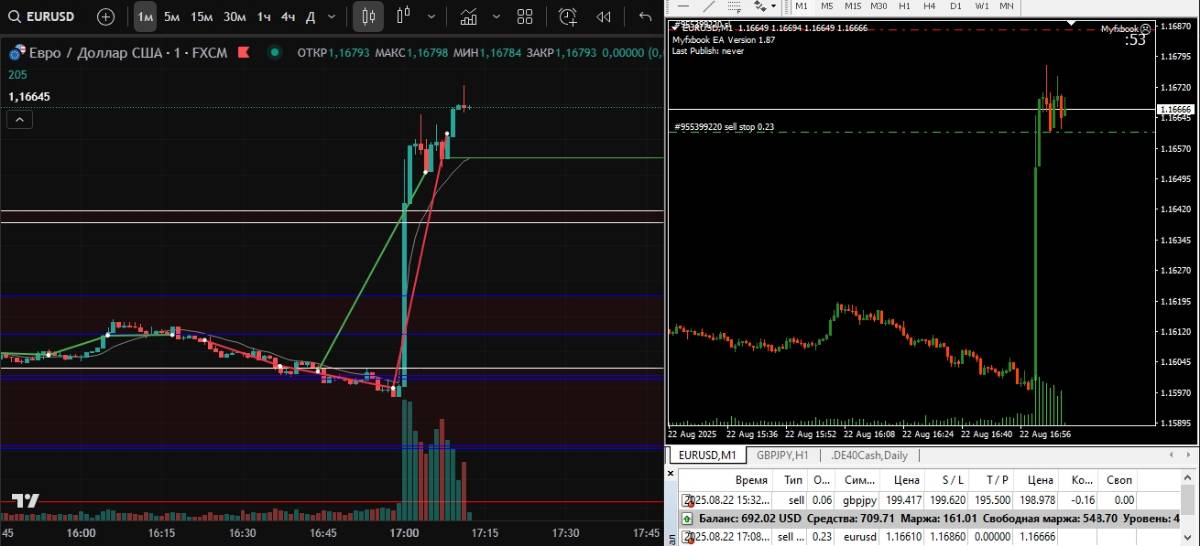Click the create alert clock icon
Image resolution: width=1200 pixels, height=546 pixels.
coord(568,16)
